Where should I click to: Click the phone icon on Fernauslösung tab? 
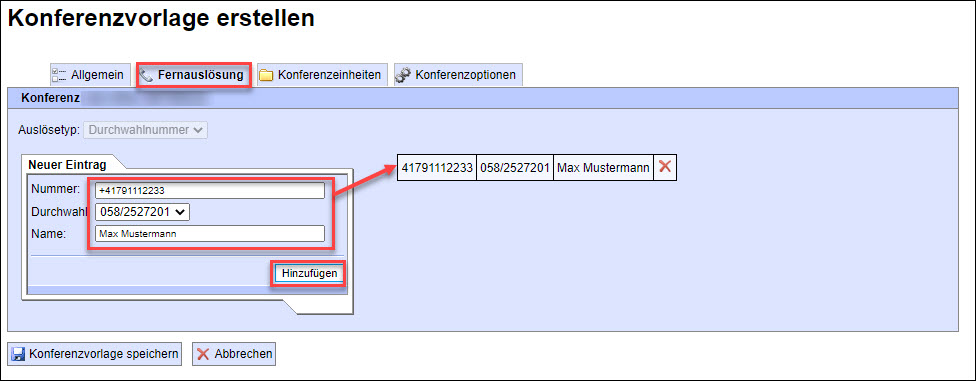pyautogui.click(x=146, y=75)
